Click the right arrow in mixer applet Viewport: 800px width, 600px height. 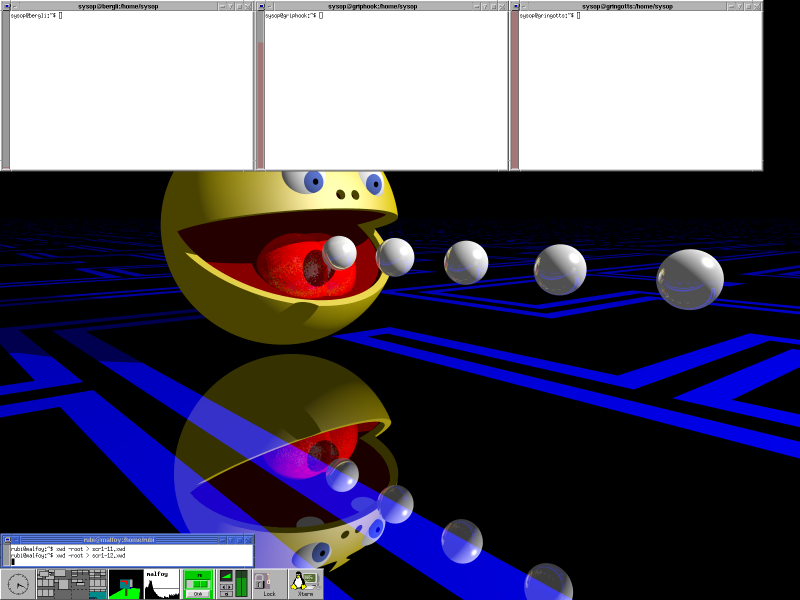click(230, 587)
